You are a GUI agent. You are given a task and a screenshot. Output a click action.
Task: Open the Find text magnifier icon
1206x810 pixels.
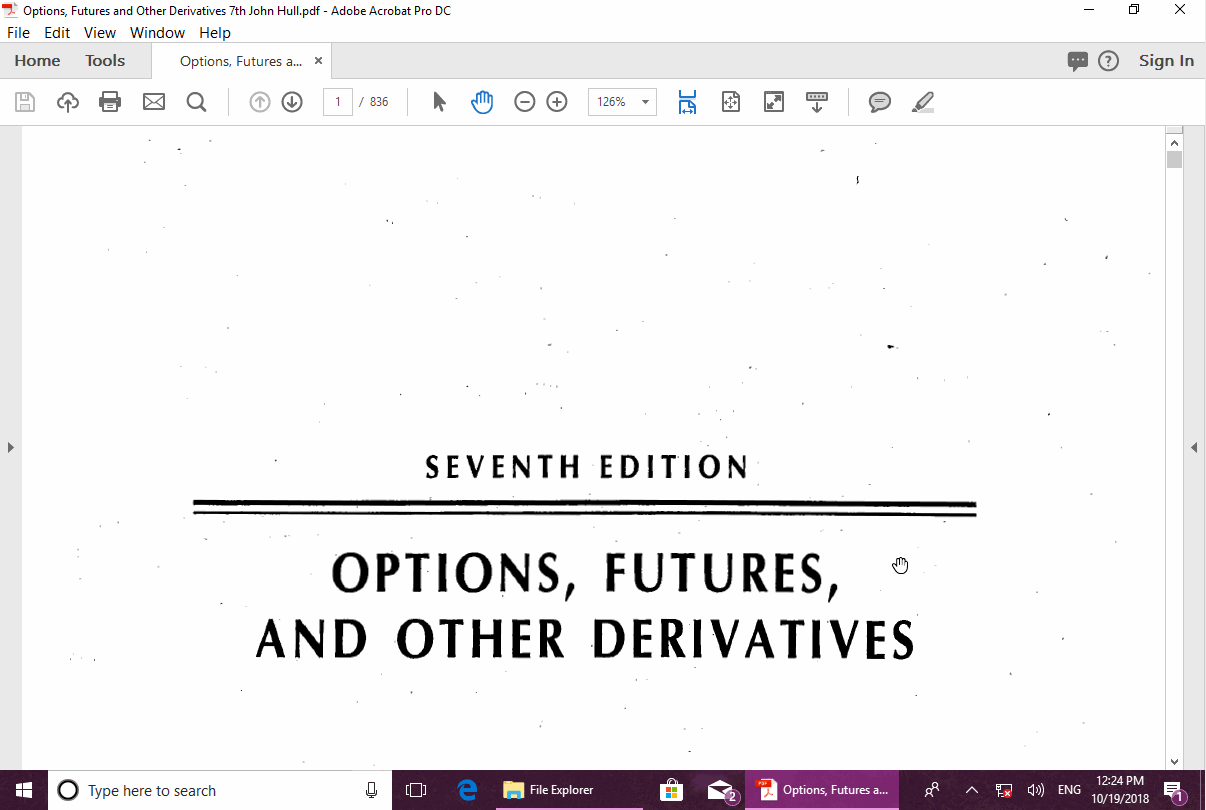tap(197, 102)
